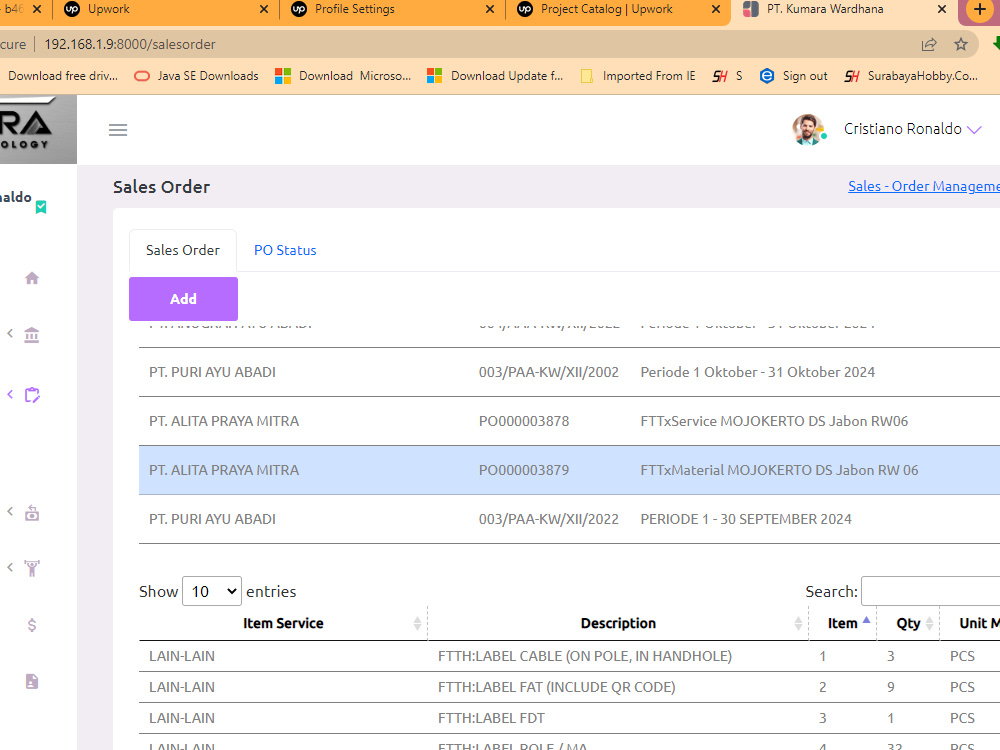Expand the Cristiano Ronaldo user dropdown
1000x750 pixels.
pyautogui.click(x=974, y=129)
